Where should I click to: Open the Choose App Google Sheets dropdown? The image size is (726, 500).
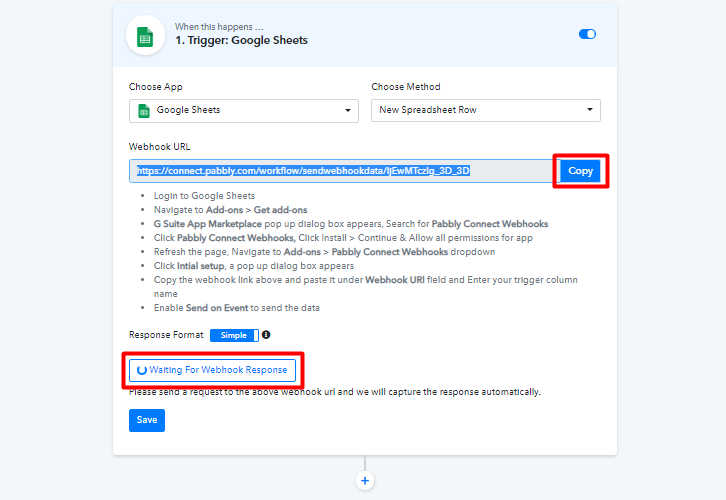(244, 111)
